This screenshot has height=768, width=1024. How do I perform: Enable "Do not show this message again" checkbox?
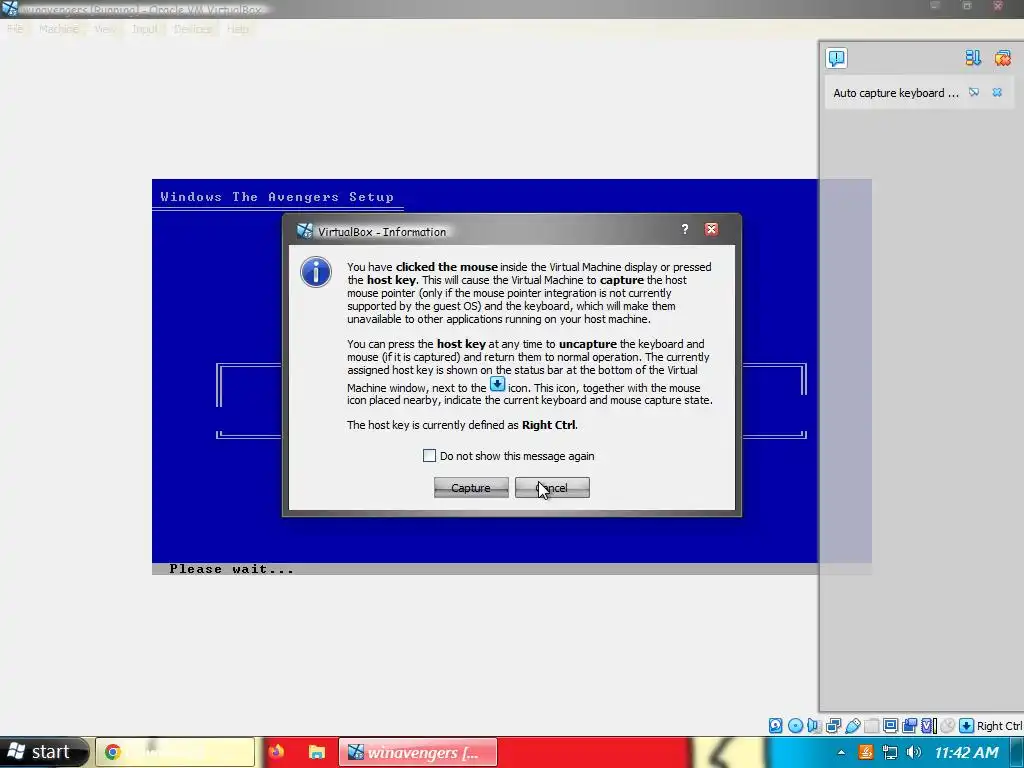pyautogui.click(x=429, y=456)
